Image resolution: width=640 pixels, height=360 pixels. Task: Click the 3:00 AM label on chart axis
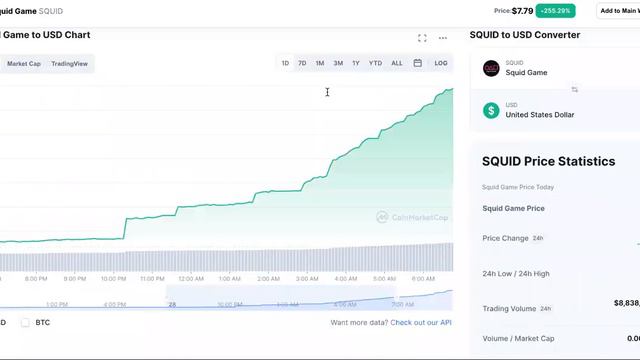click(307, 279)
